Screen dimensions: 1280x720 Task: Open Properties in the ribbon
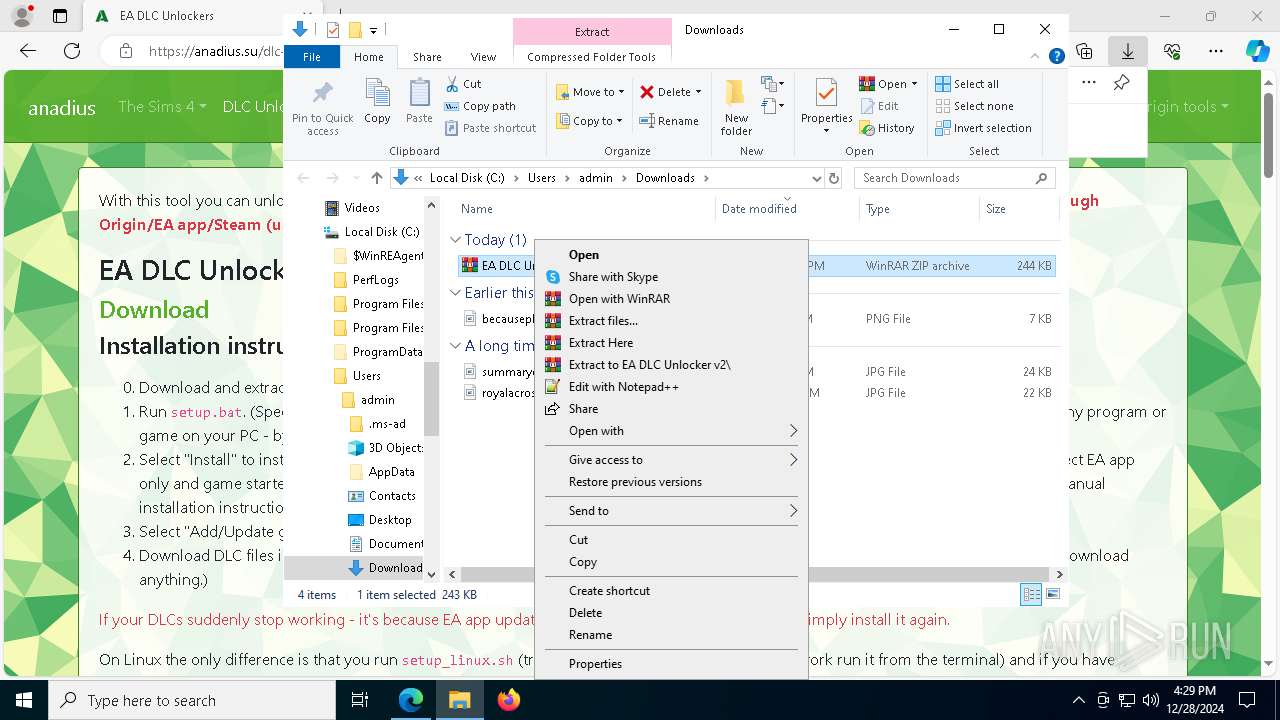coord(826,108)
